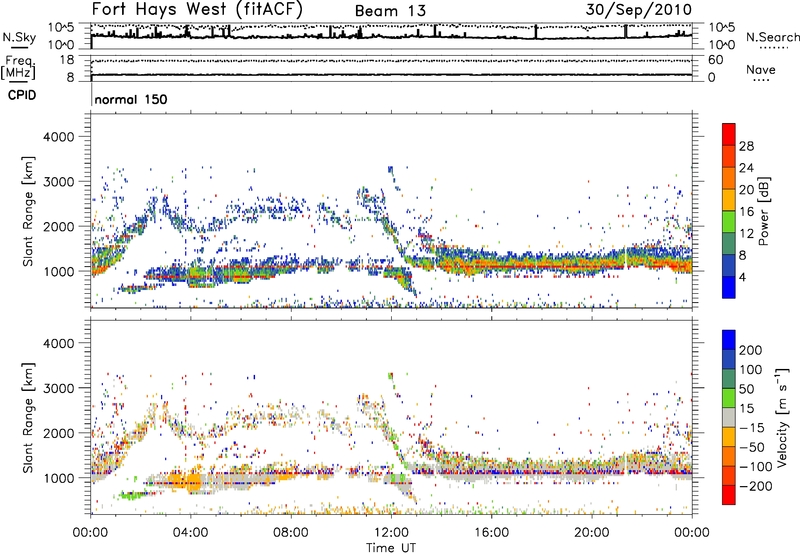Select the 'Beam 13' header text

[390, 11]
